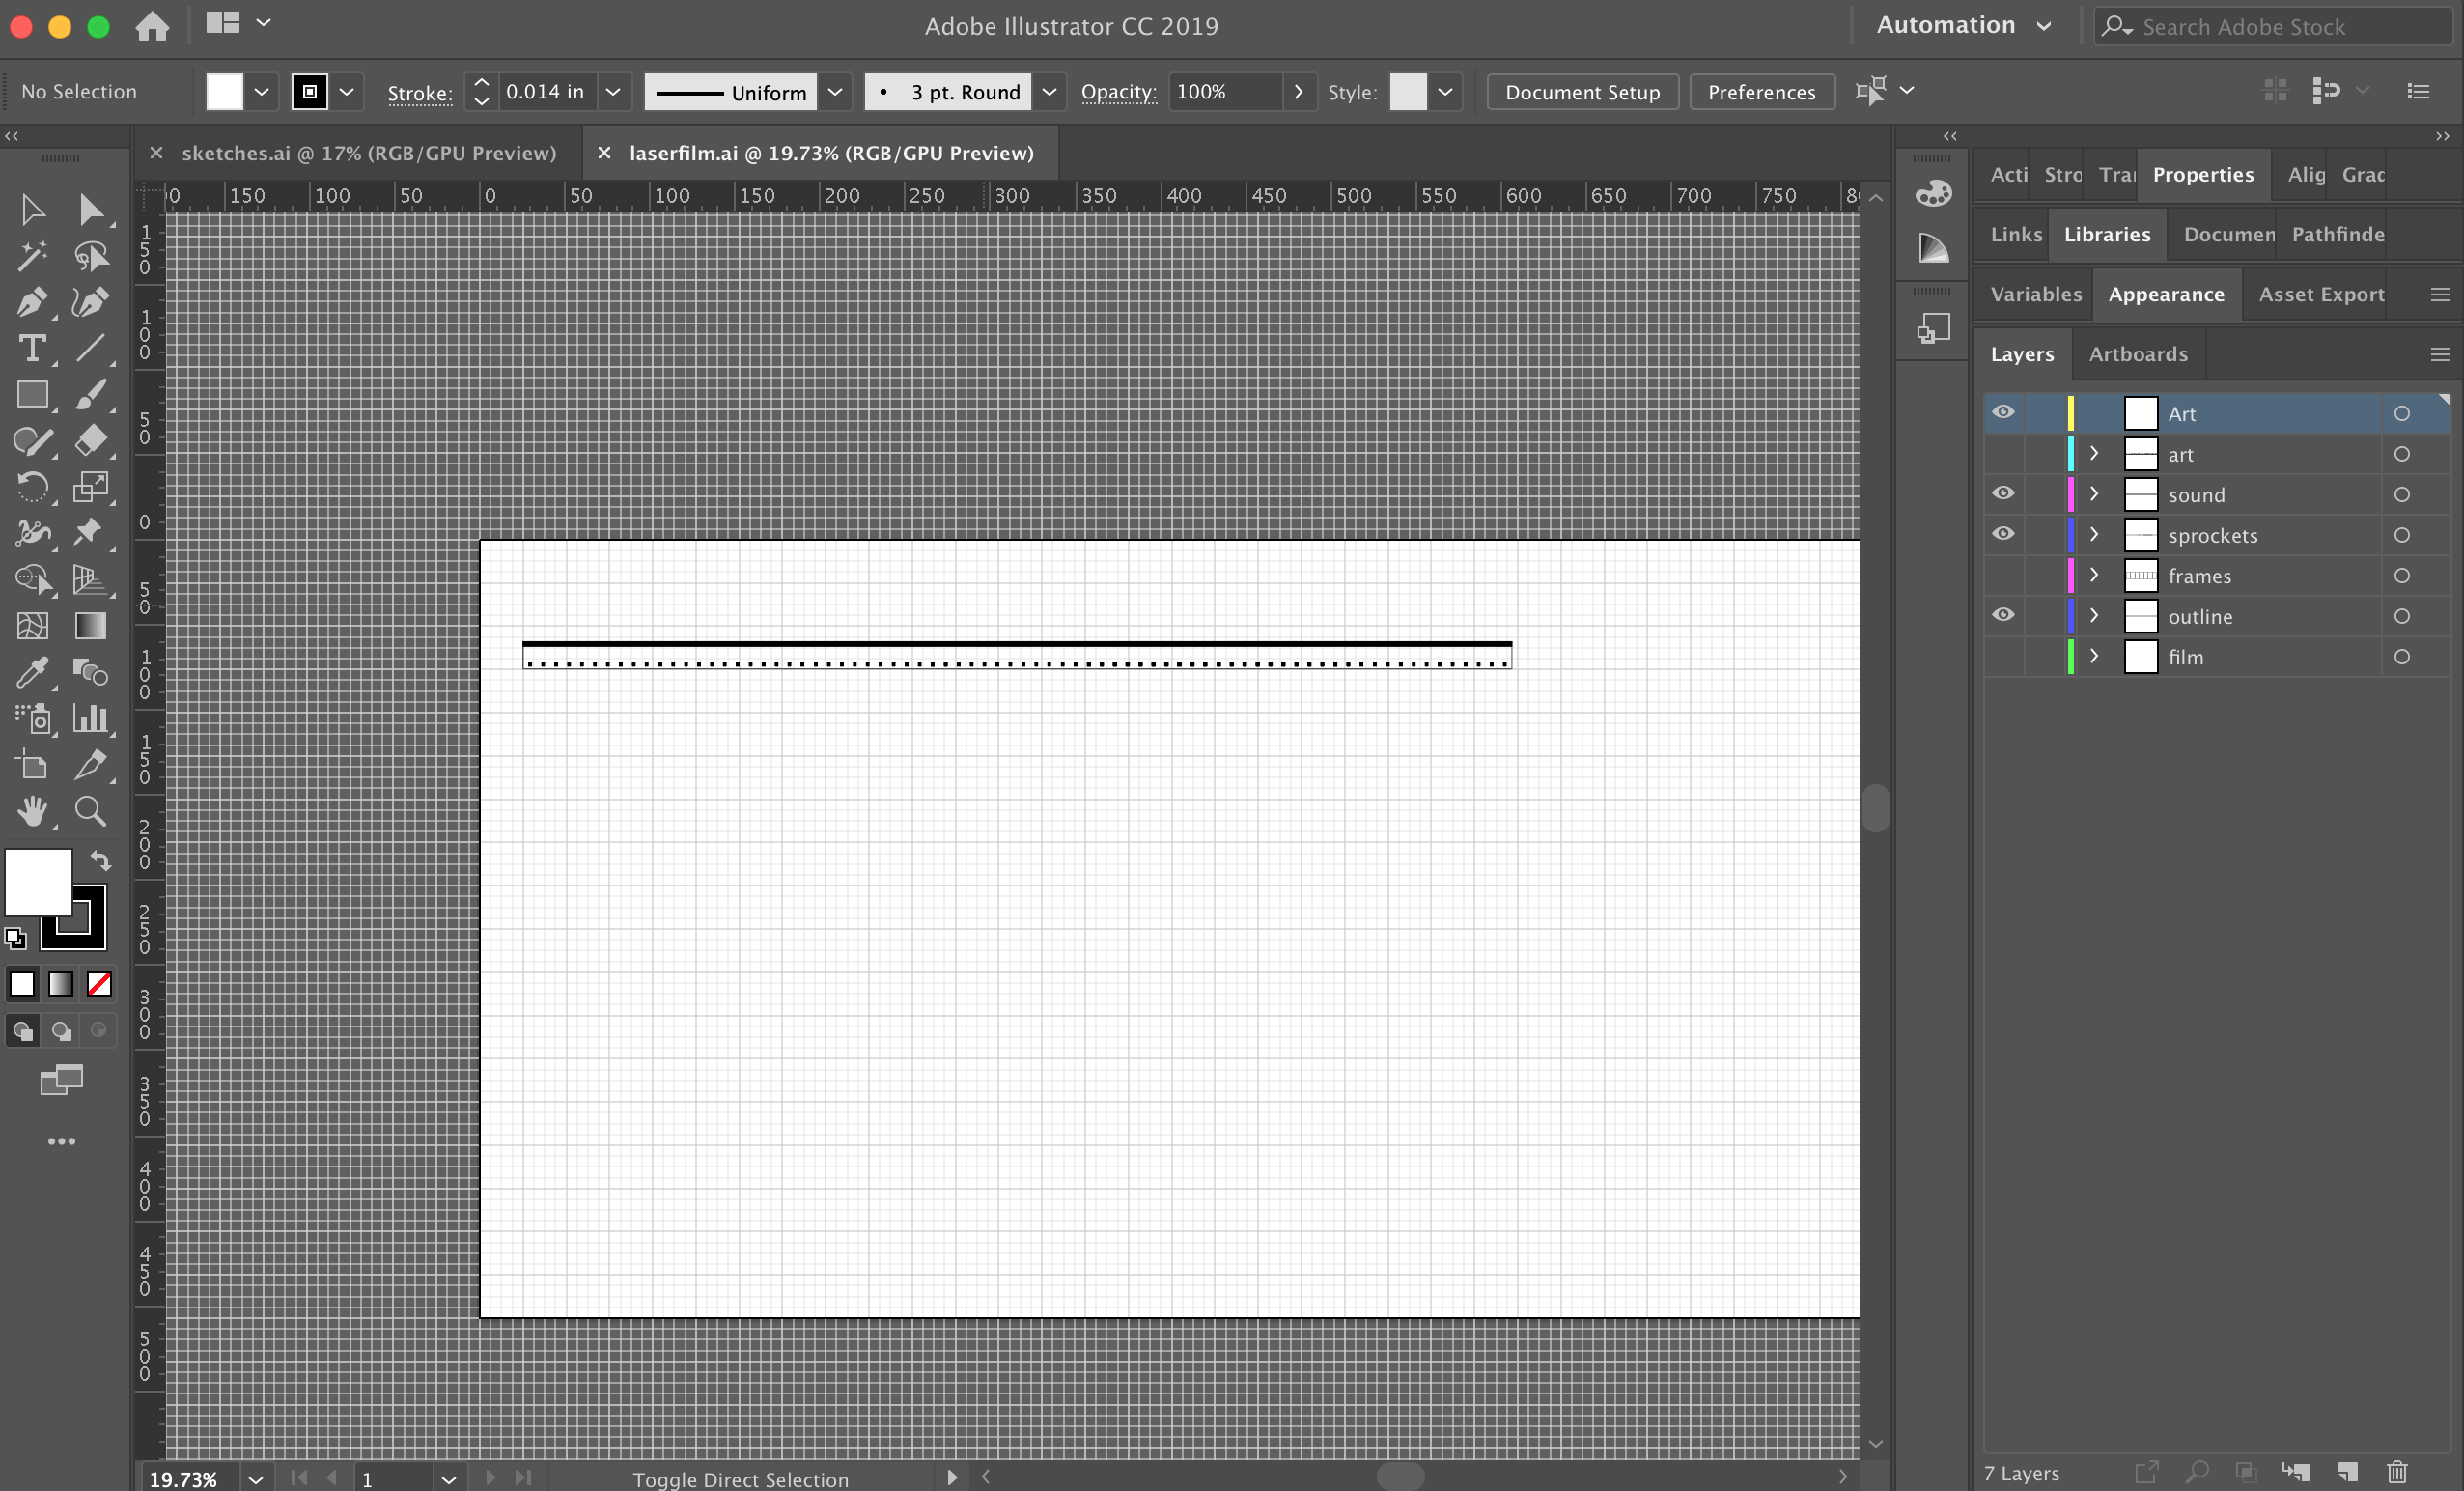
Task: Open the Libraries panel tab
Action: pyautogui.click(x=2107, y=234)
